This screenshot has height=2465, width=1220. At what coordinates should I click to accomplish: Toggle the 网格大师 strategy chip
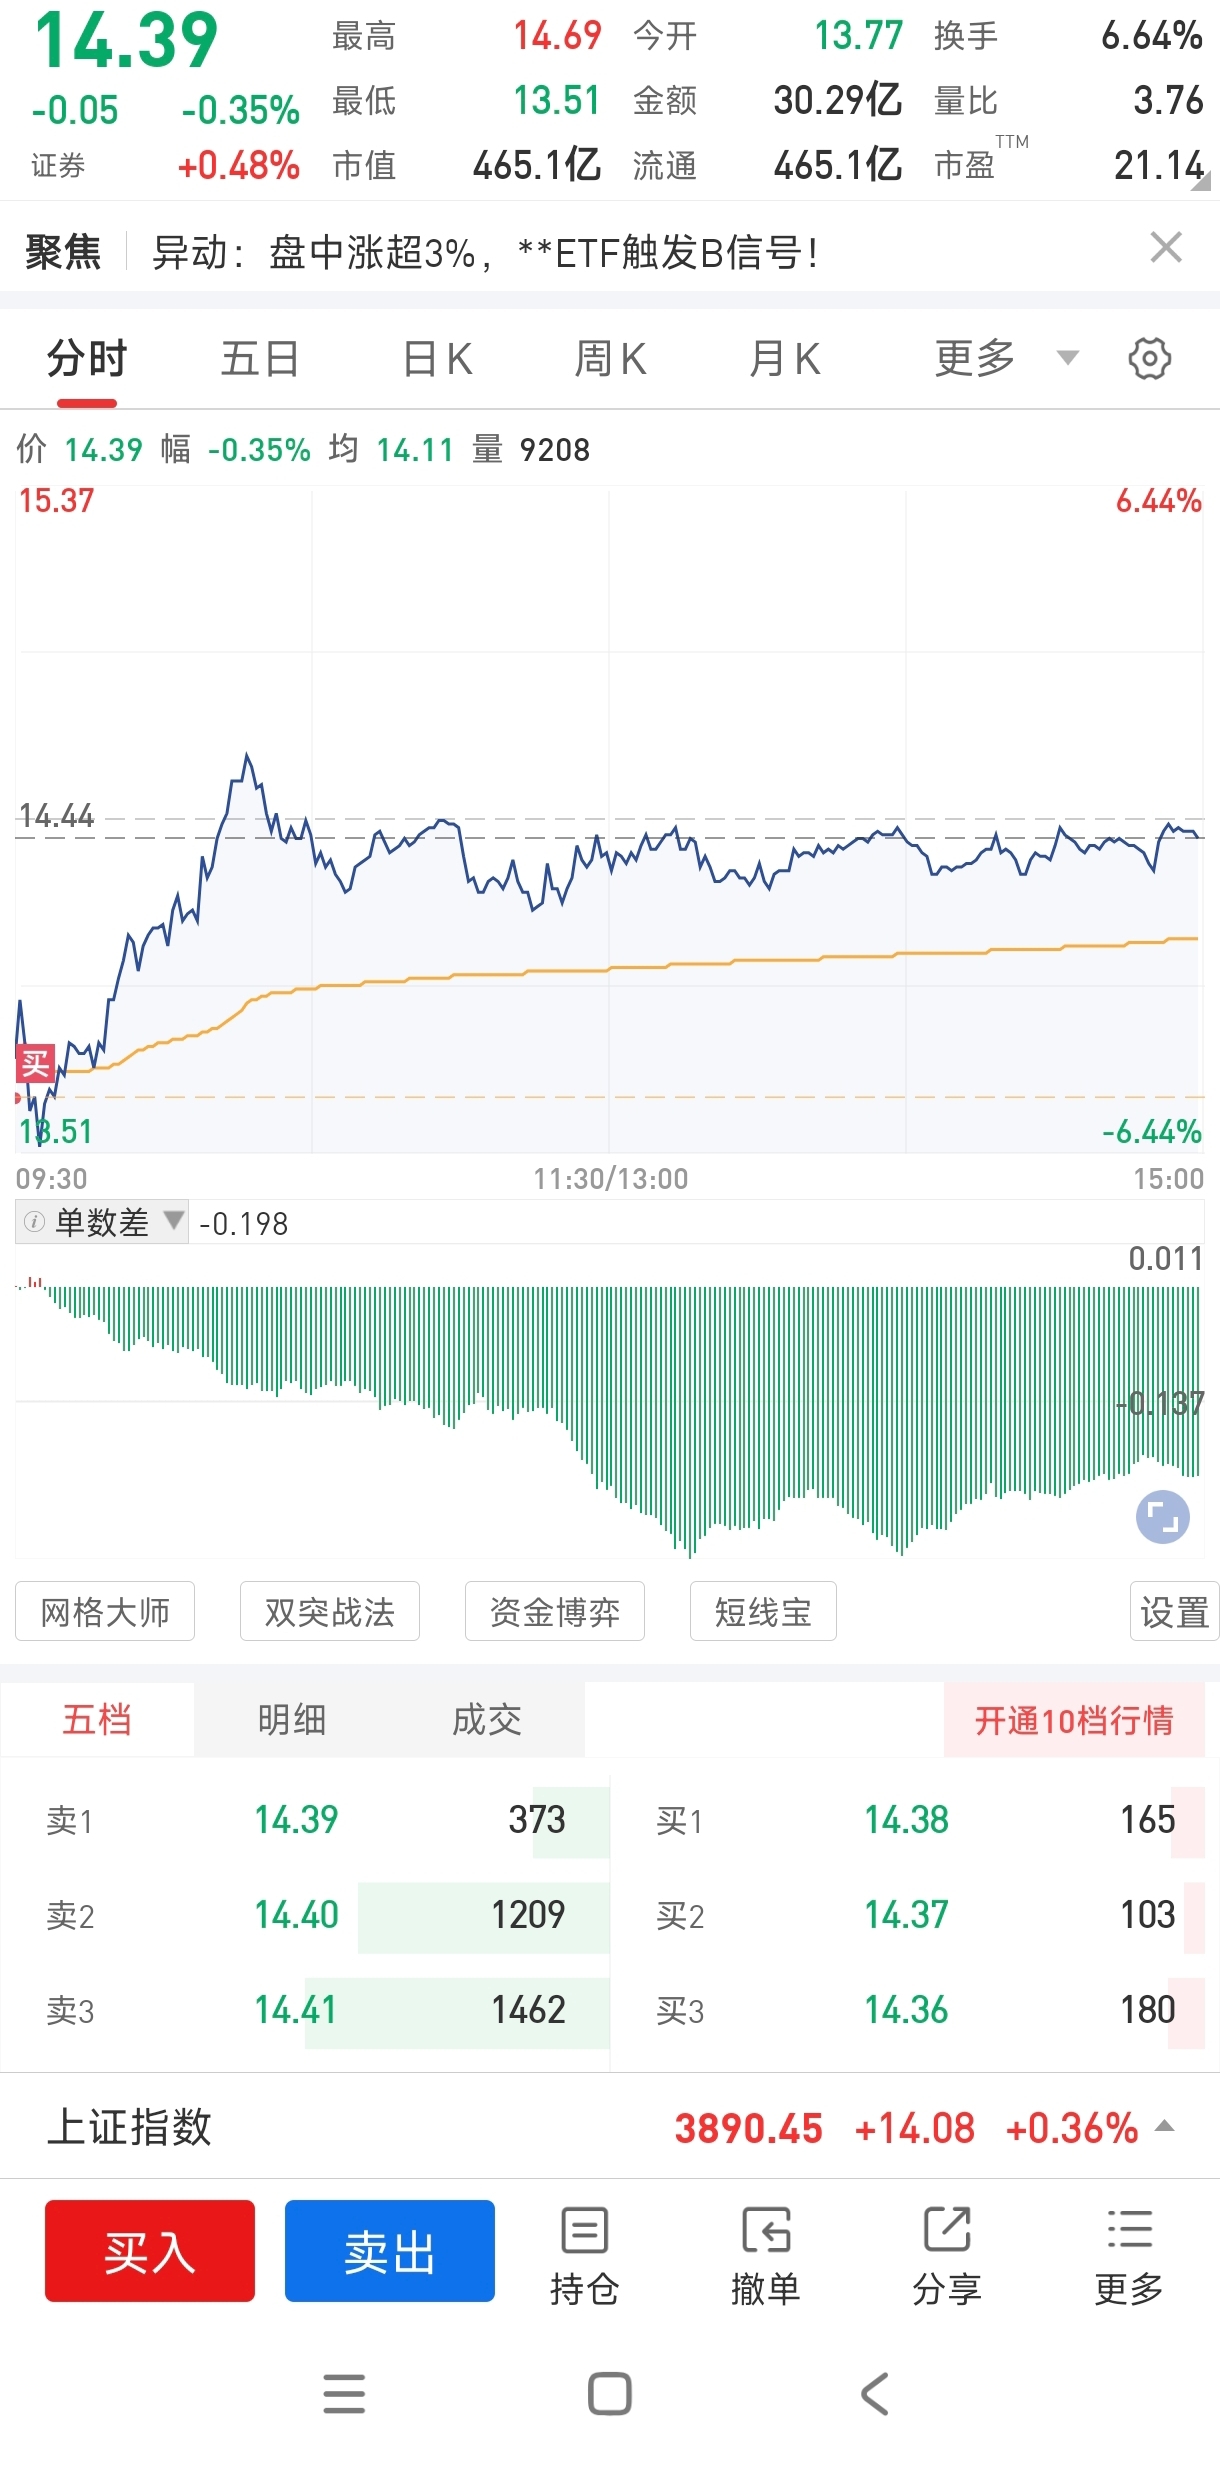pyautogui.click(x=105, y=1612)
